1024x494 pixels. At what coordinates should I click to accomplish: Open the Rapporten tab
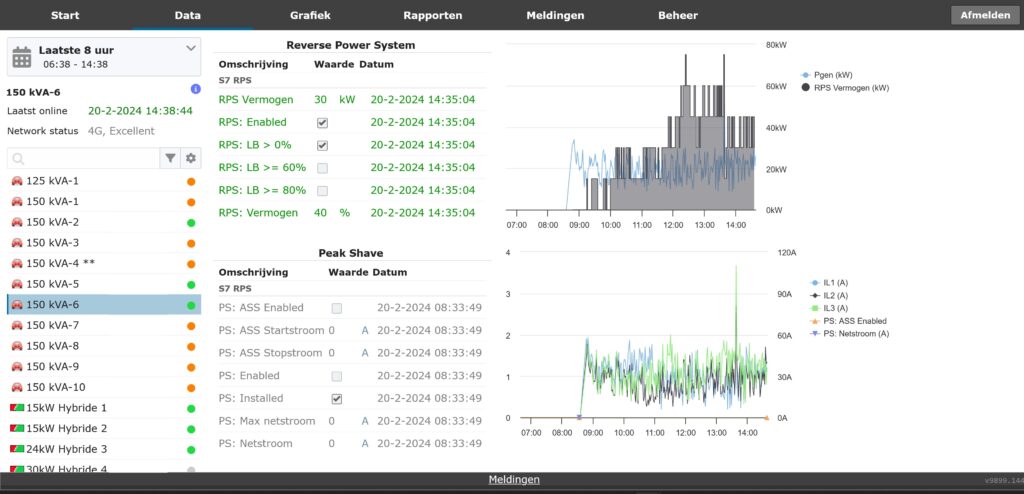pos(432,16)
